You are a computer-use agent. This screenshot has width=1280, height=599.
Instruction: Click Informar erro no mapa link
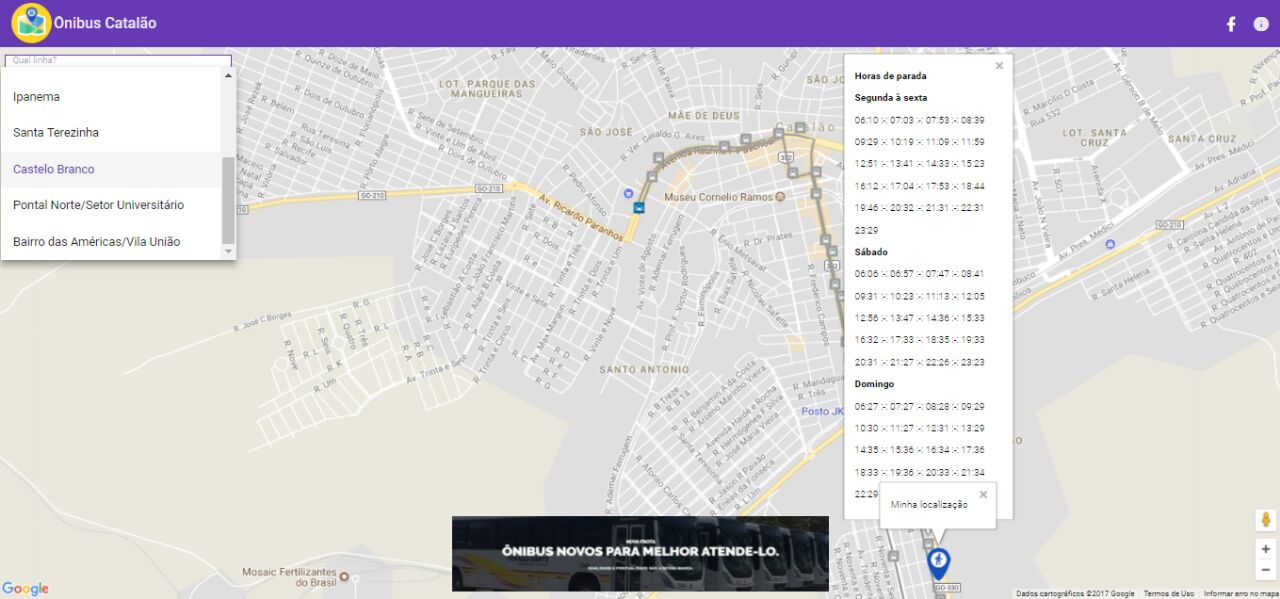[1240, 593]
